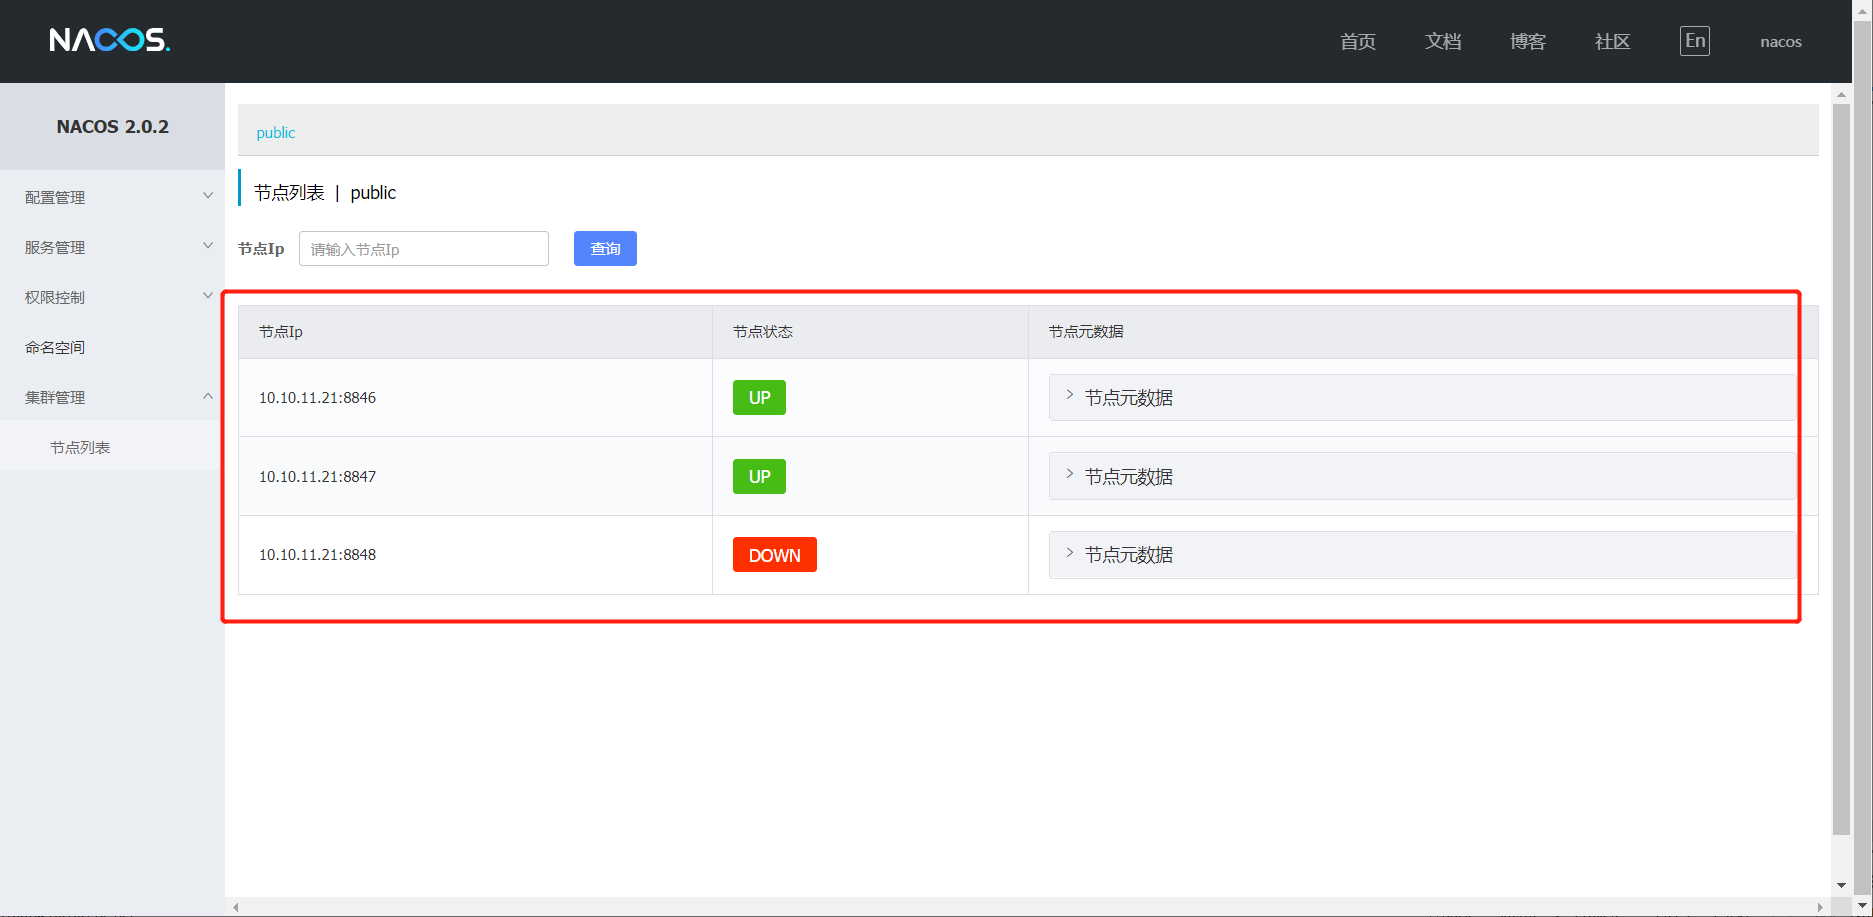The height and width of the screenshot is (917, 1873).
Task: Open the 文档 header link
Action: [x=1443, y=41]
